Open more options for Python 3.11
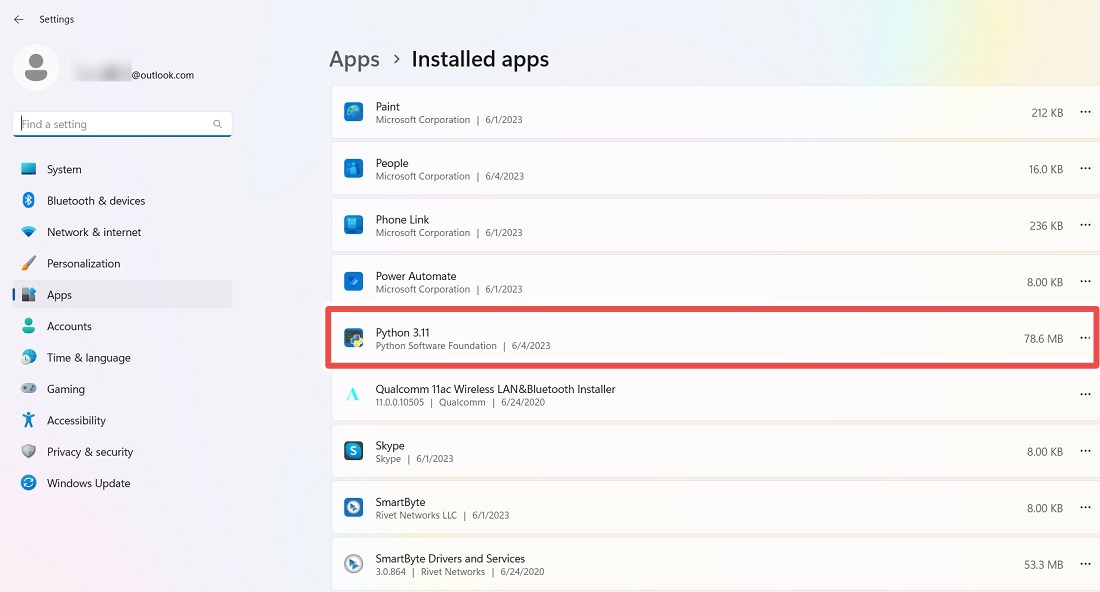The image size is (1100, 592). coord(1085,337)
